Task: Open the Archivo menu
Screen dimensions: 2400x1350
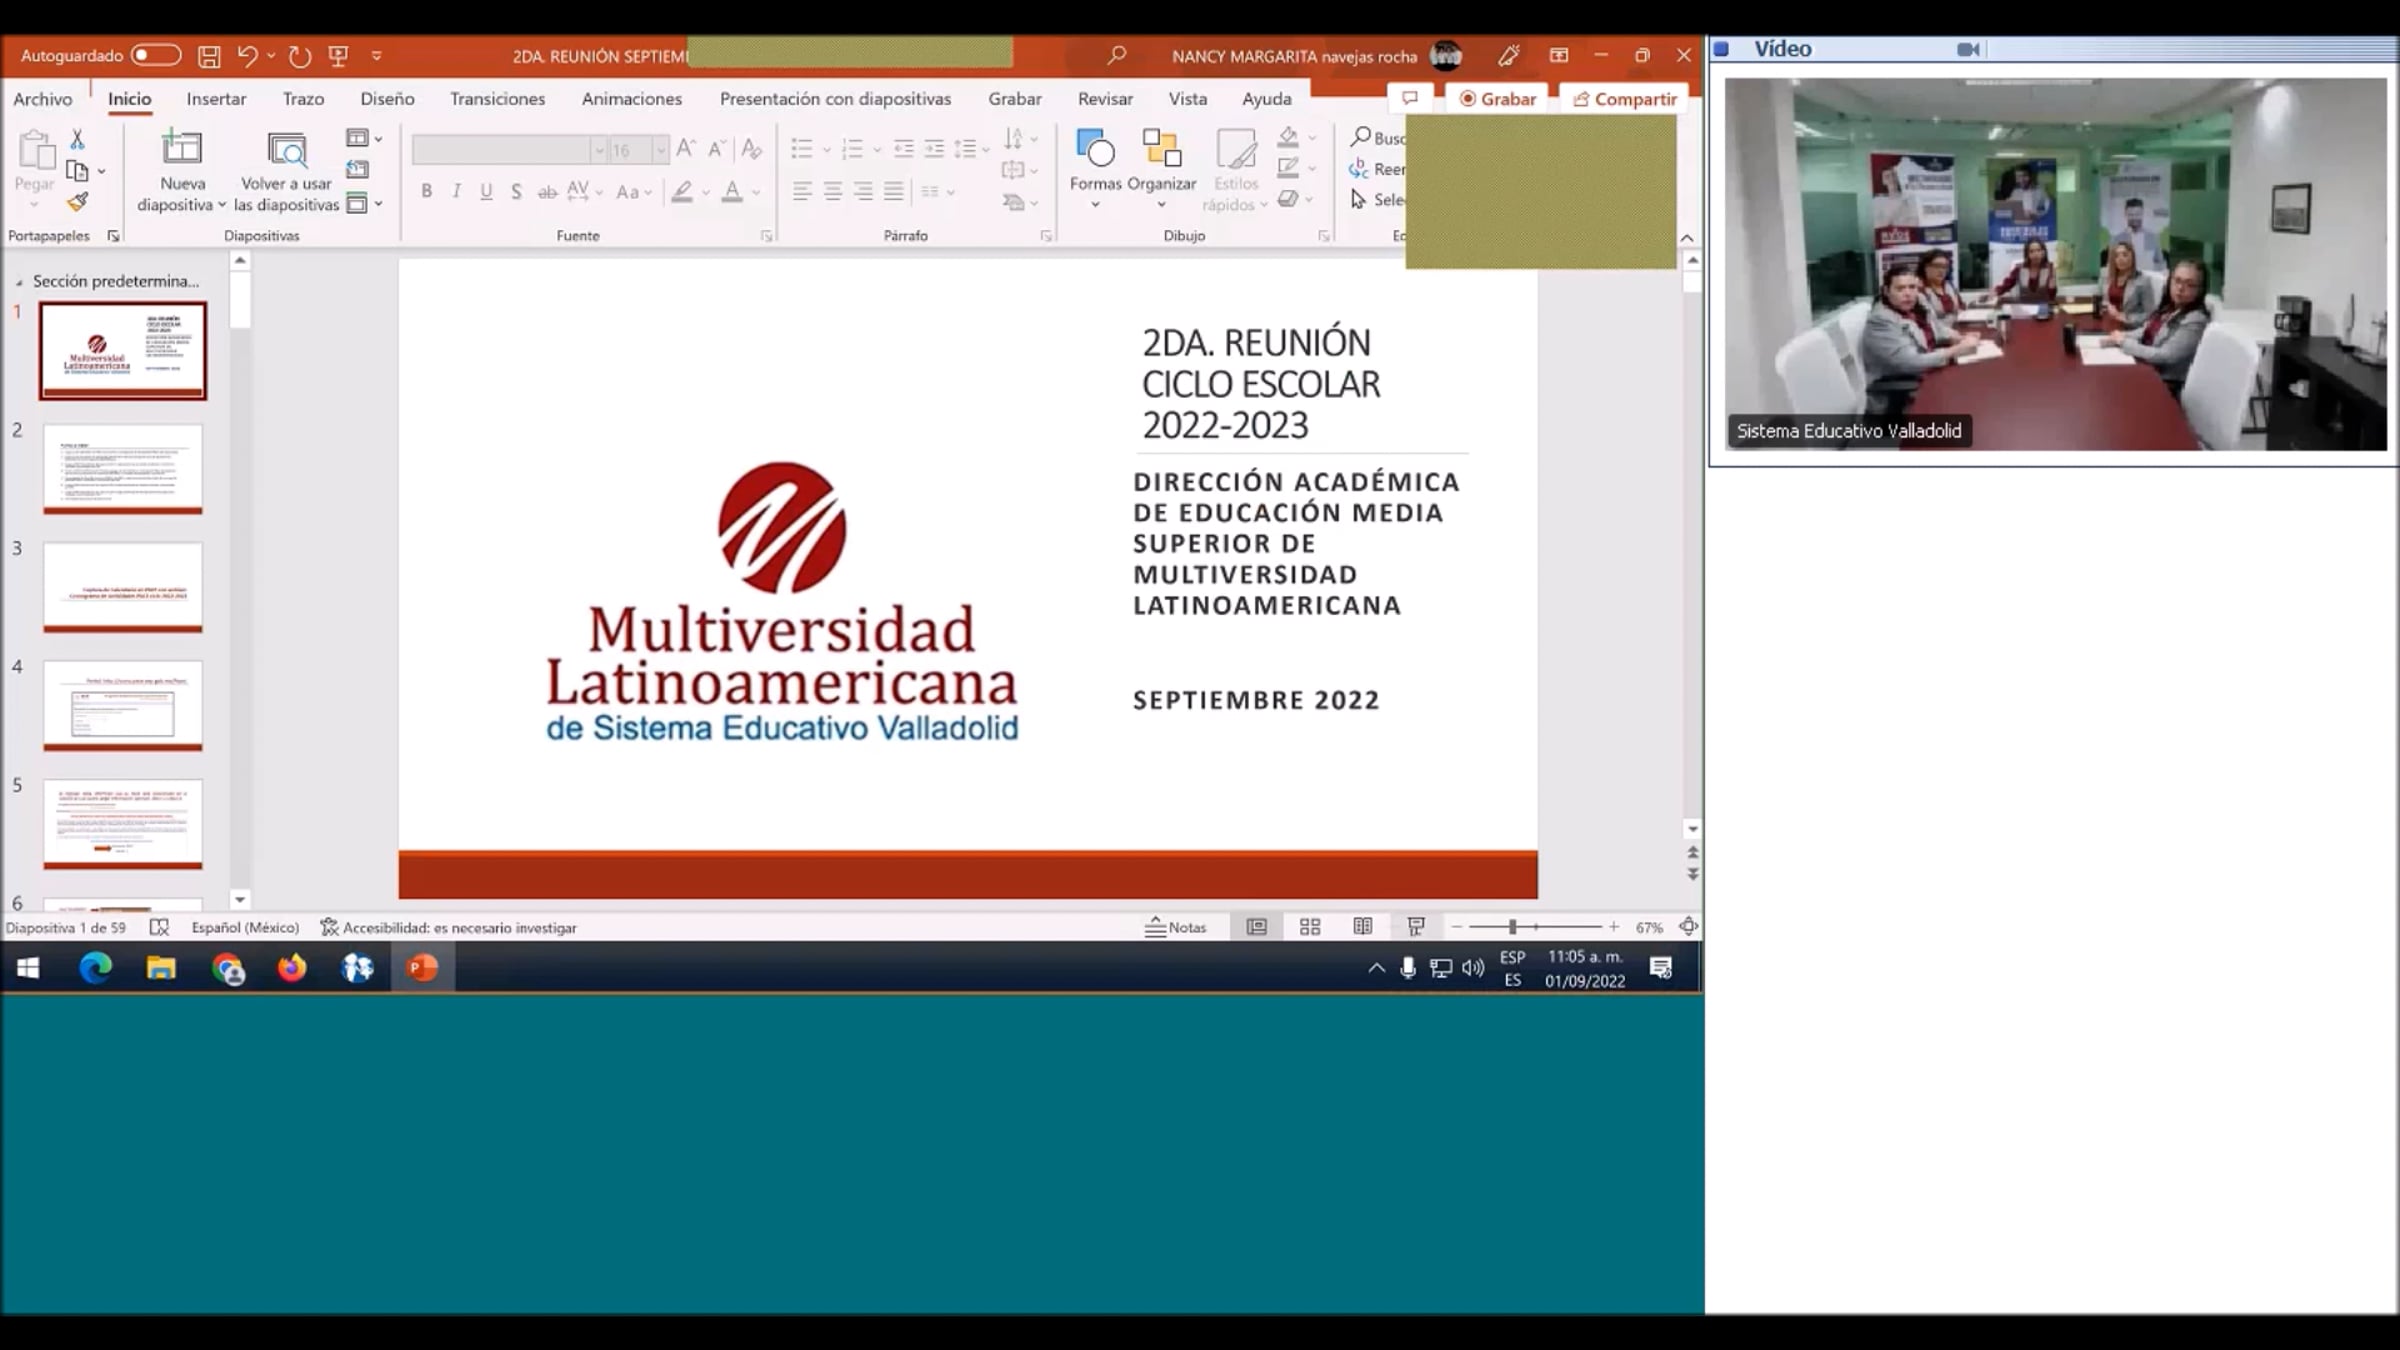Action: click(x=42, y=99)
